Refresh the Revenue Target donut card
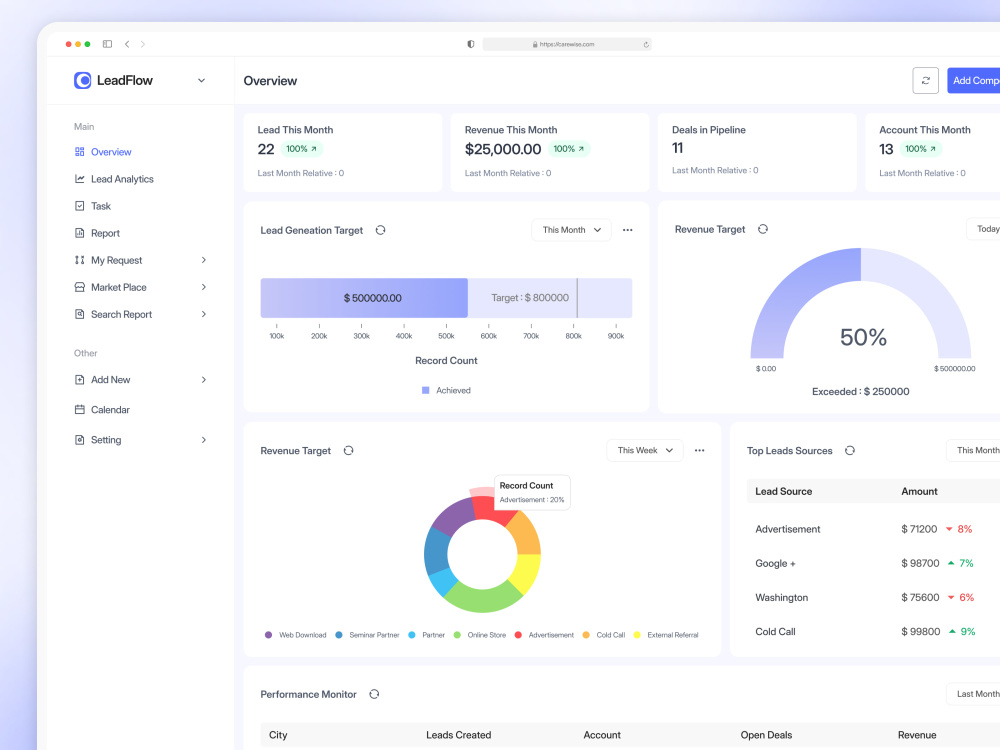 pos(348,450)
